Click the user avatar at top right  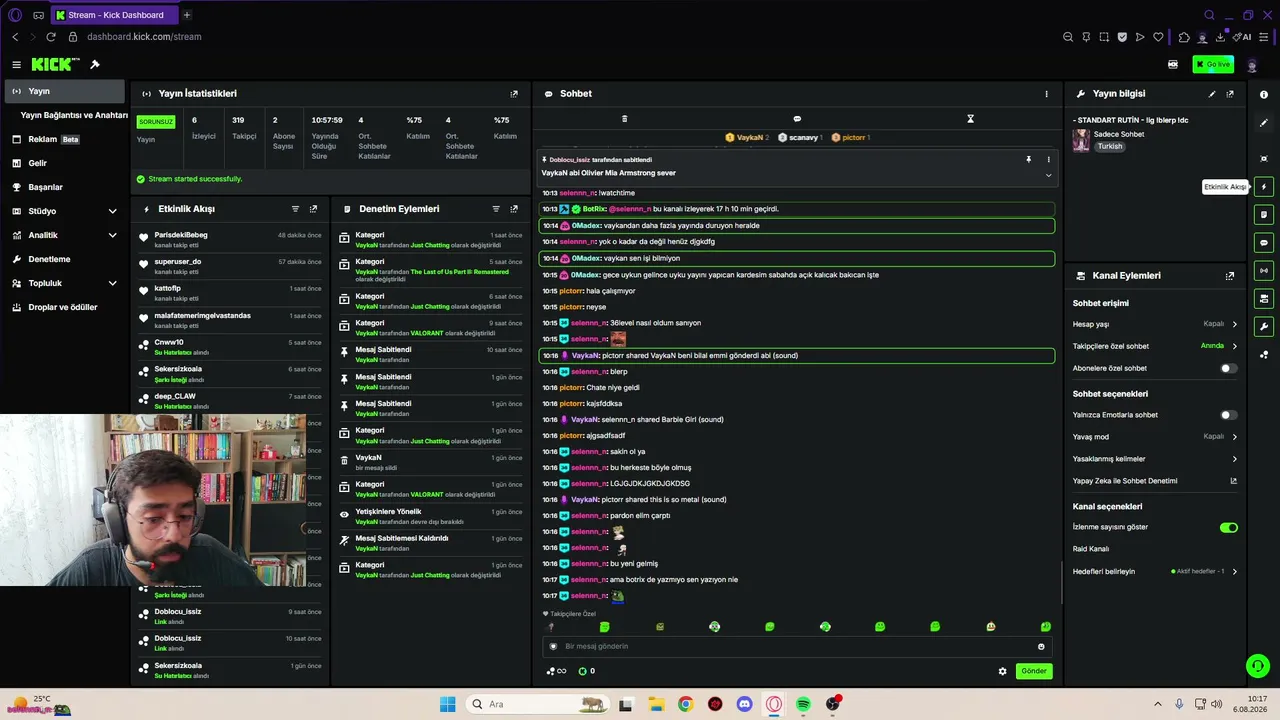point(1252,64)
